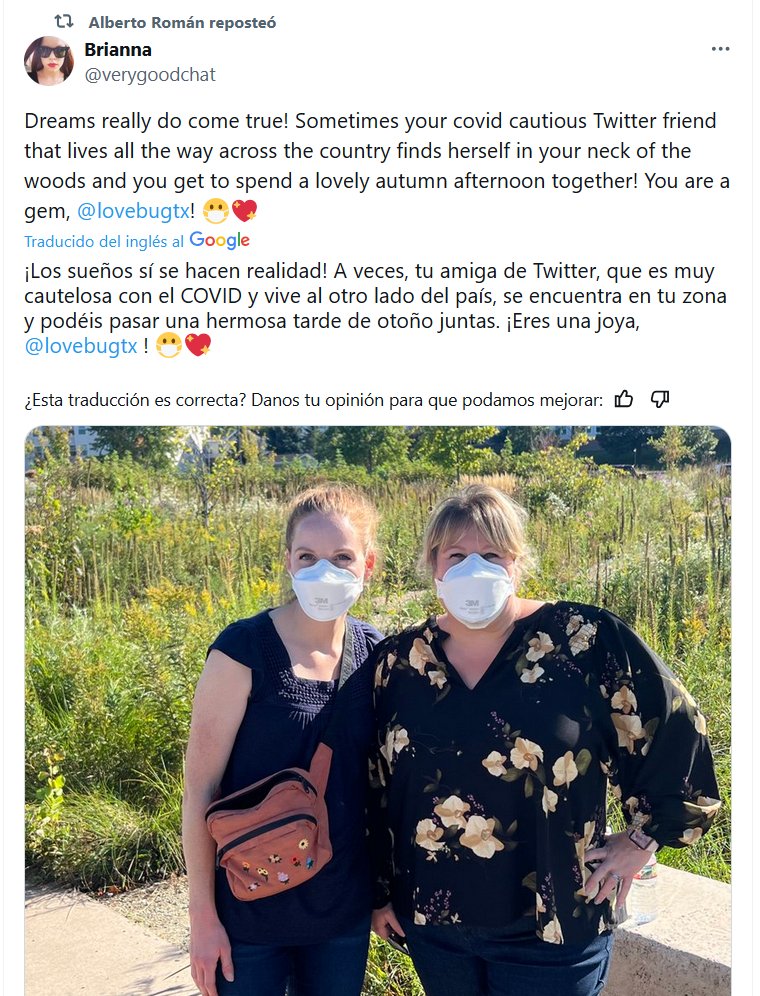Click the mask face emoji in English tweet

point(215,211)
